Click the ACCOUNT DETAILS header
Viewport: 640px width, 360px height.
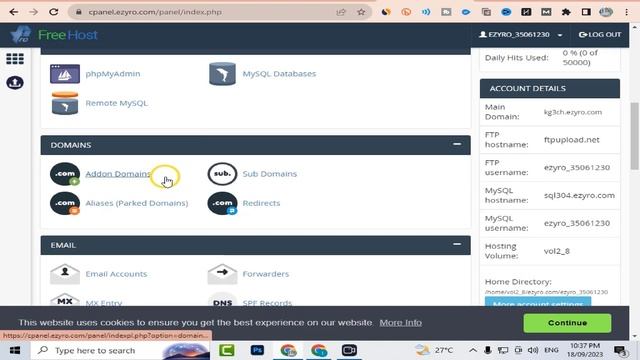click(x=550, y=89)
